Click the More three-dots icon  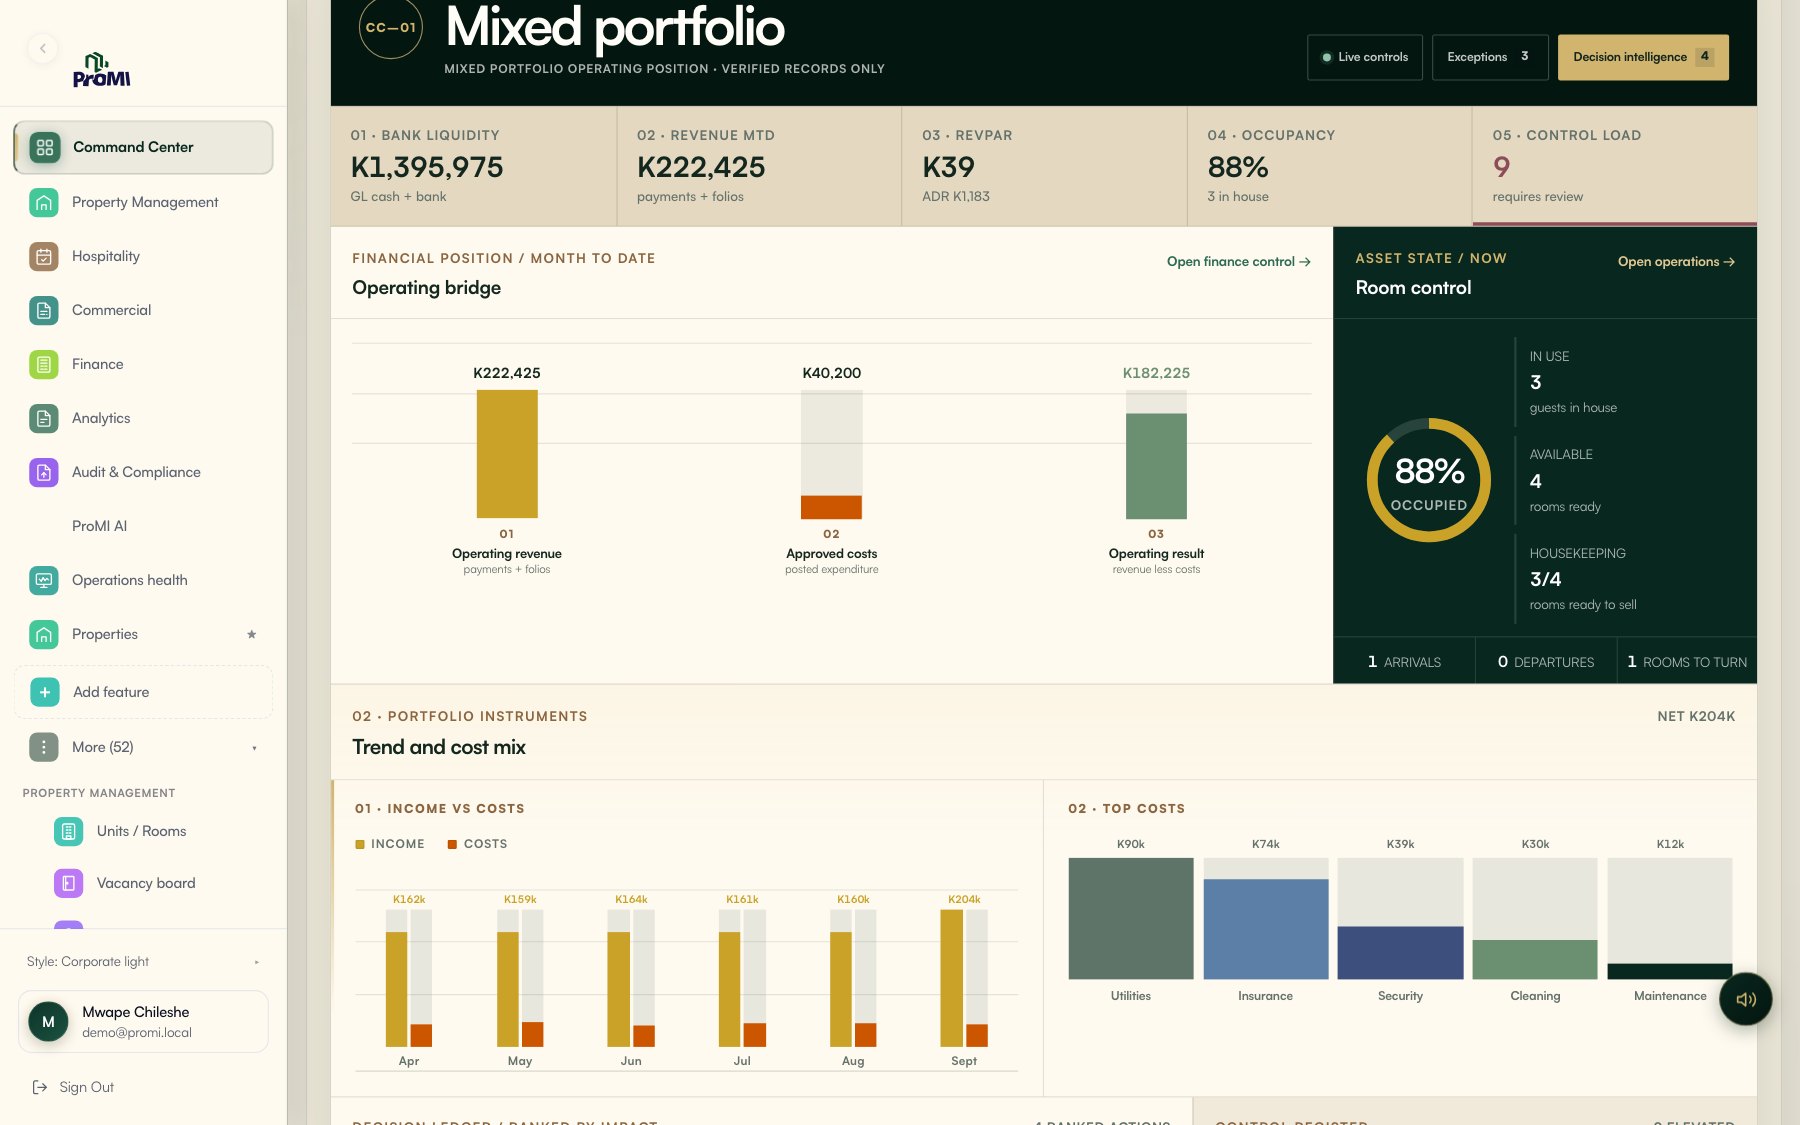tap(44, 747)
